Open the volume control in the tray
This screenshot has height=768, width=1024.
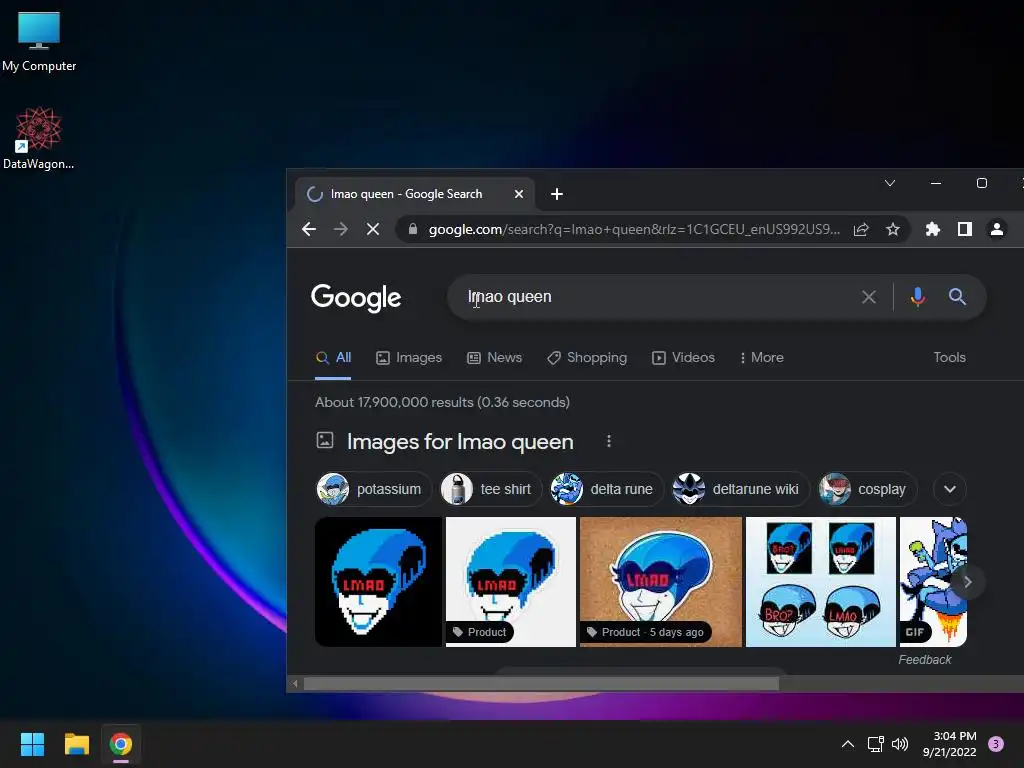pos(900,744)
